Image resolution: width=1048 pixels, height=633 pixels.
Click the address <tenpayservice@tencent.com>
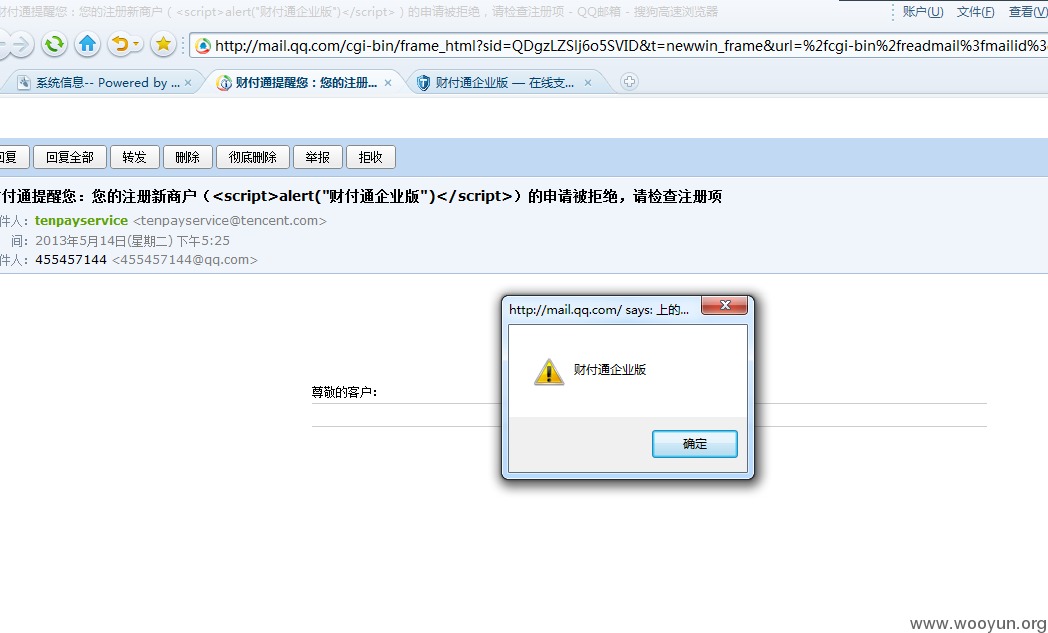230,221
